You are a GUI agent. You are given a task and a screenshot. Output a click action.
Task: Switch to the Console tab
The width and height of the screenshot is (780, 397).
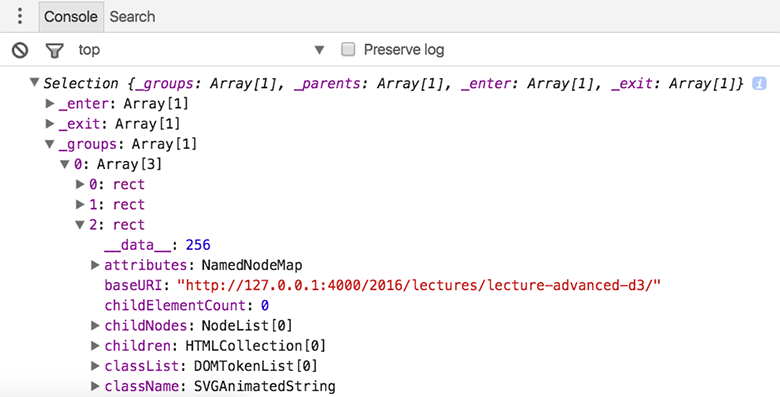71,16
